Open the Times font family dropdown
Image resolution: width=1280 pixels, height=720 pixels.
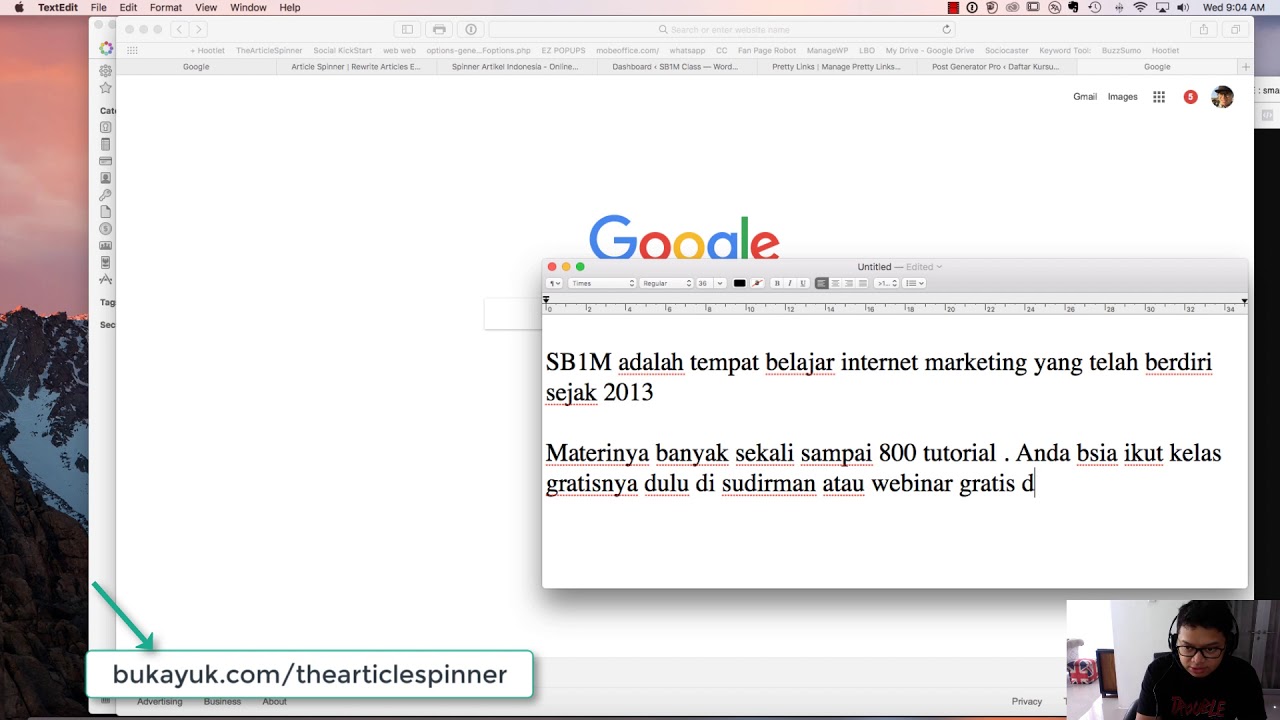point(602,283)
